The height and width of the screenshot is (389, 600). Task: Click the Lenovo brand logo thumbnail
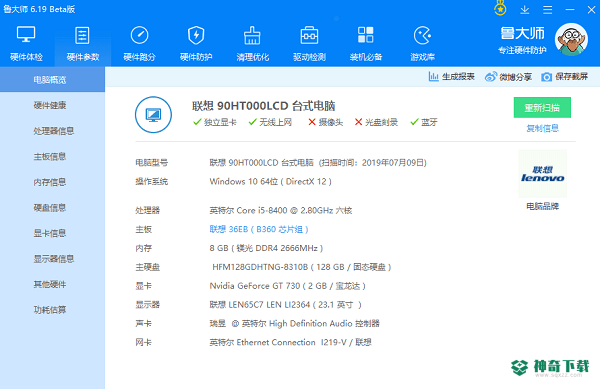[x=542, y=174]
